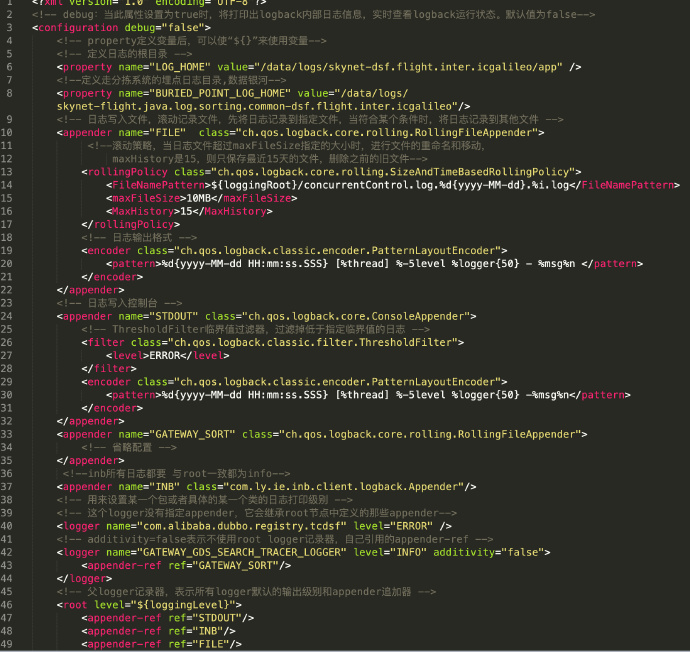Click line number 33 in the gutter
Viewport: 690px width, 652px height.
(7, 434)
